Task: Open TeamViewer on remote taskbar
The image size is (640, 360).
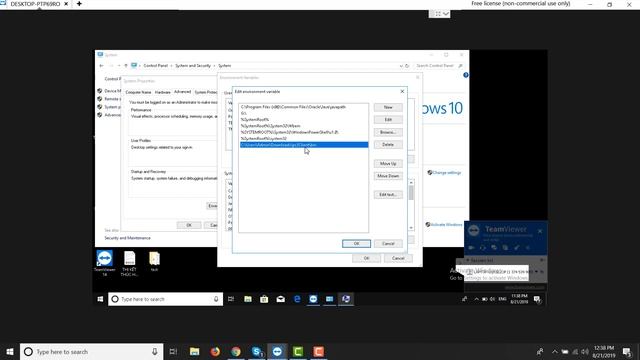Action: point(313,299)
